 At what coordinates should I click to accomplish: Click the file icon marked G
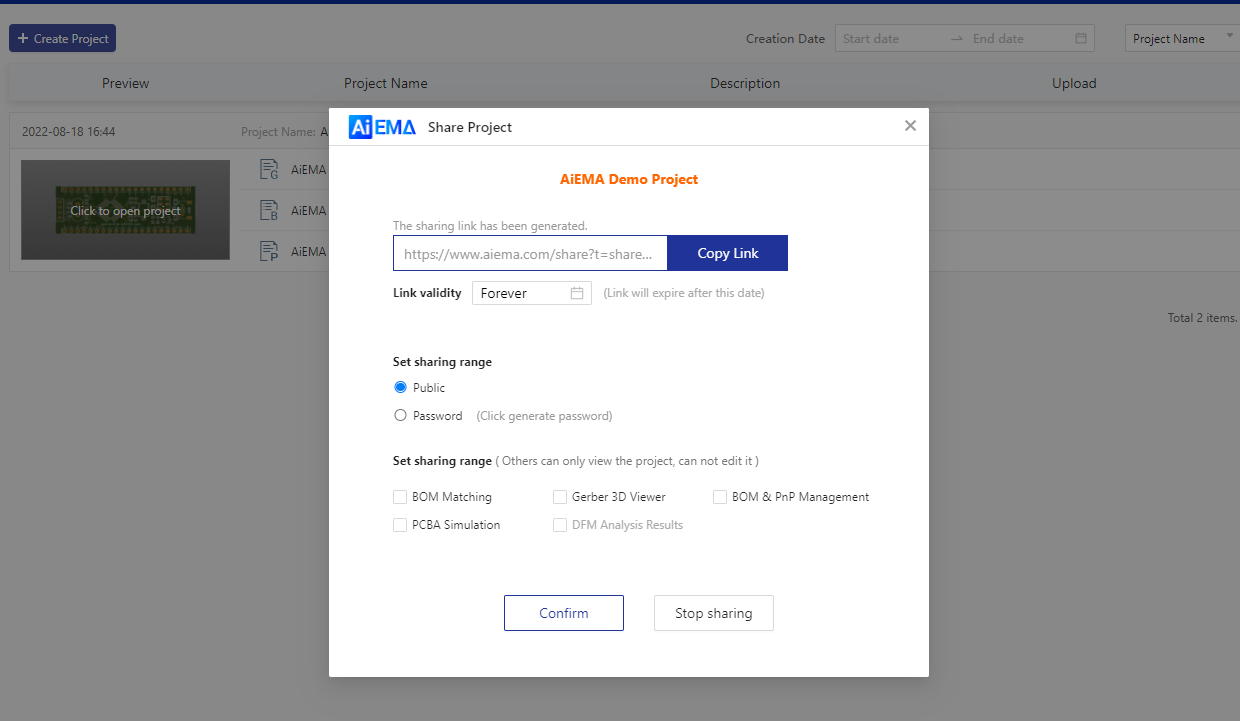click(268, 170)
